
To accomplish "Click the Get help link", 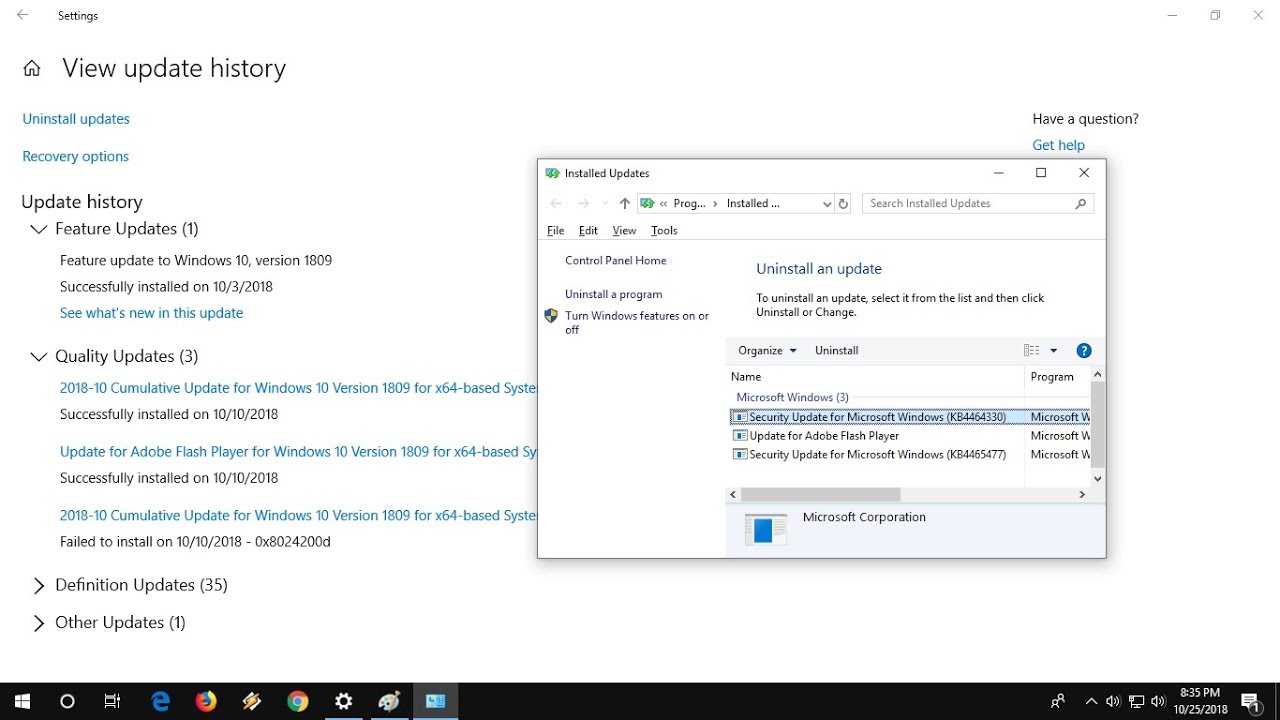I will (1058, 146).
